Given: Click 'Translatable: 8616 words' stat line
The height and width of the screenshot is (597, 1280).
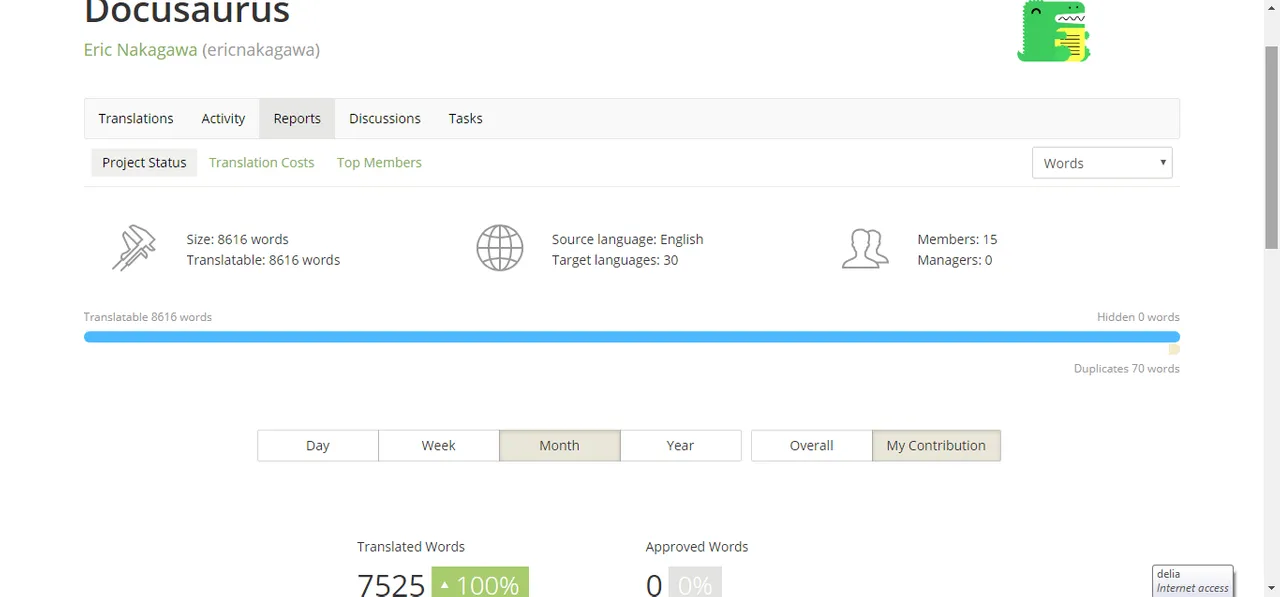Looking at the screenshot, I should (x=263, y=260).
